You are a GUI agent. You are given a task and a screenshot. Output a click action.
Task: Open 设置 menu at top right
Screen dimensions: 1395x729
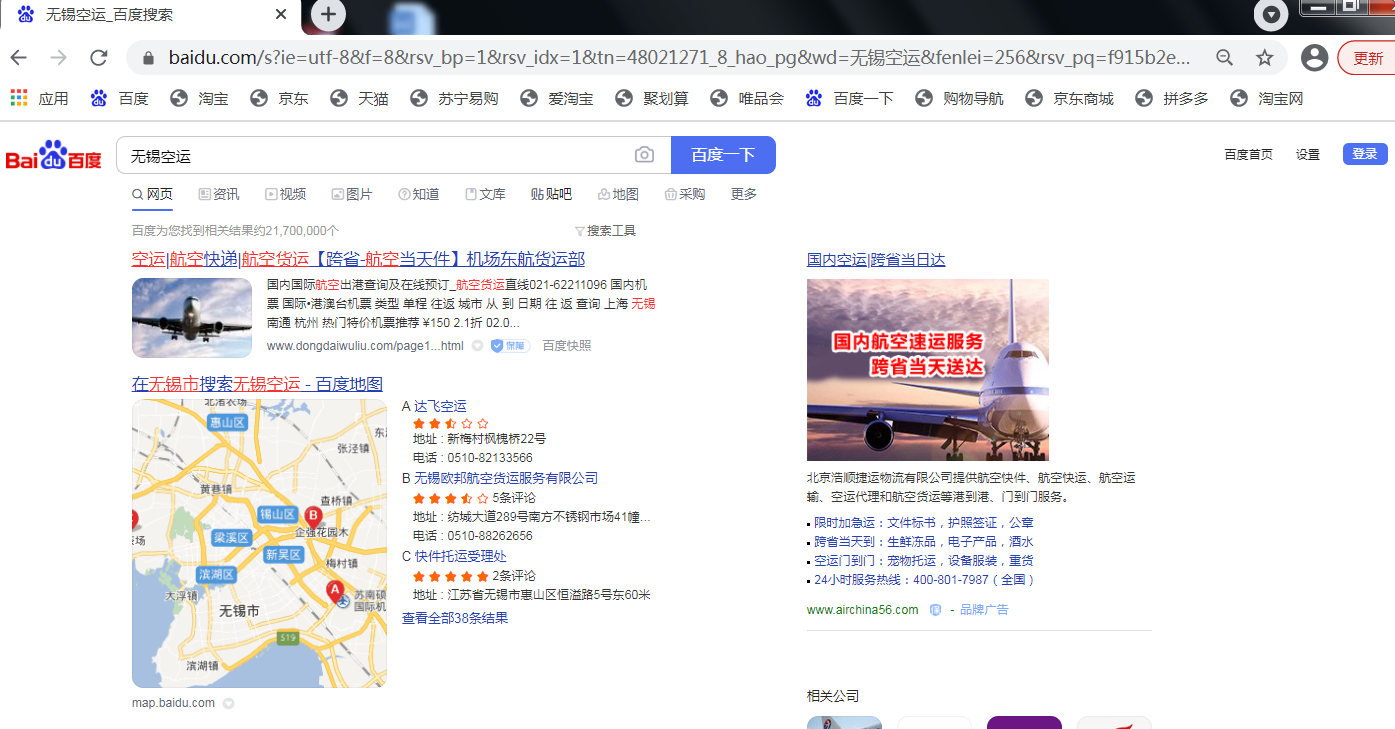[x=1308, y=154]
